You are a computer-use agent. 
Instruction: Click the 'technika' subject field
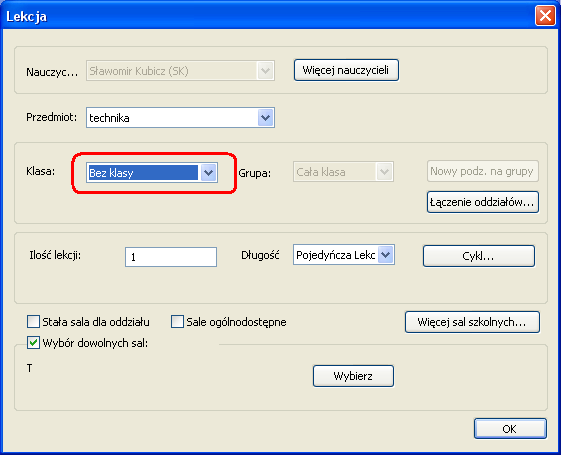[x=172, y=117]
